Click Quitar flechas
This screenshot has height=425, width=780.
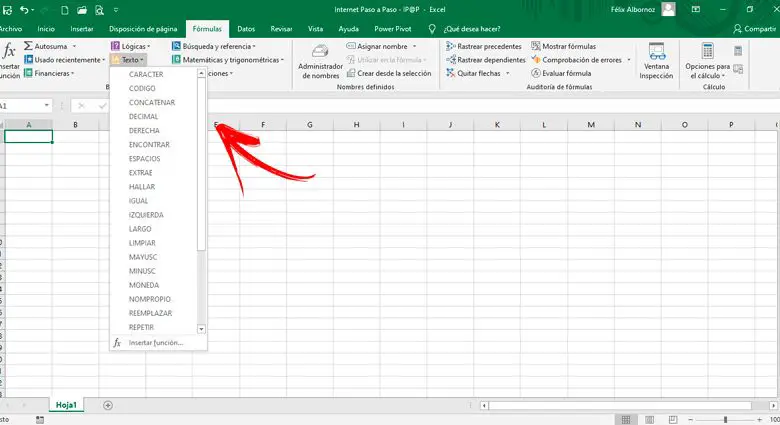click(473, 73)
